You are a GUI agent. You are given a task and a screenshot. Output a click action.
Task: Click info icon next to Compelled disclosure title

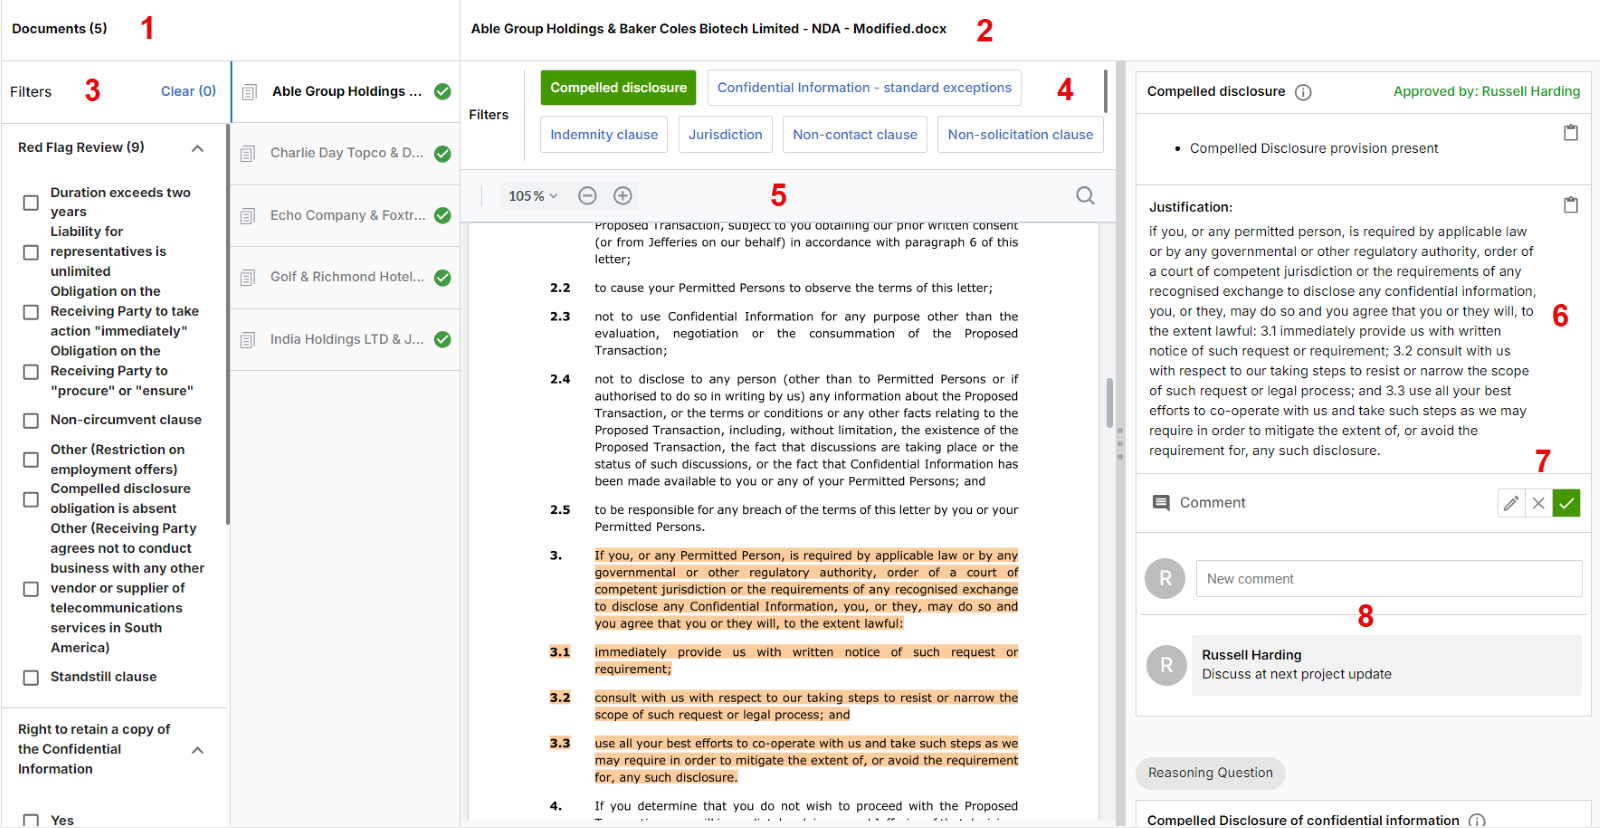click(x=1303, y=92)
